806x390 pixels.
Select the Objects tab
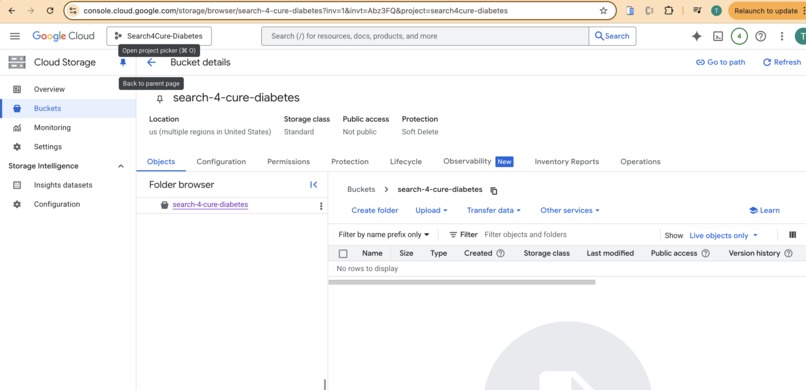[161, 161]
